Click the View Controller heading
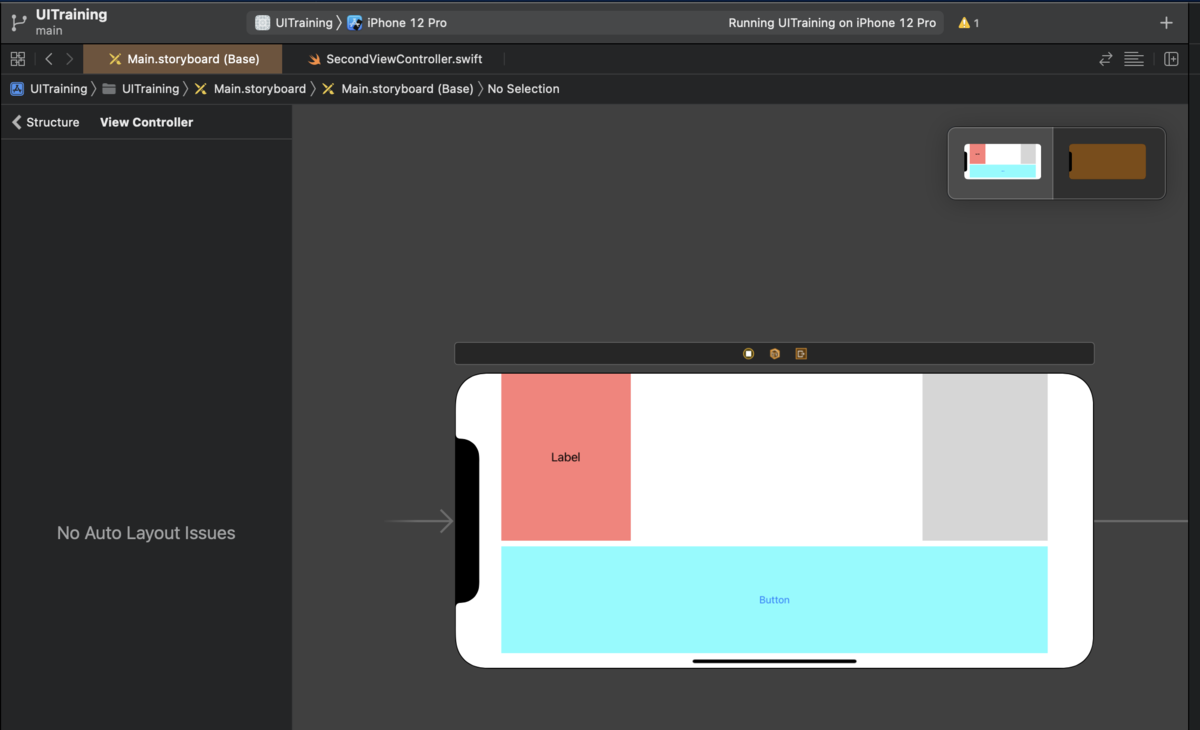 (146, 122)
